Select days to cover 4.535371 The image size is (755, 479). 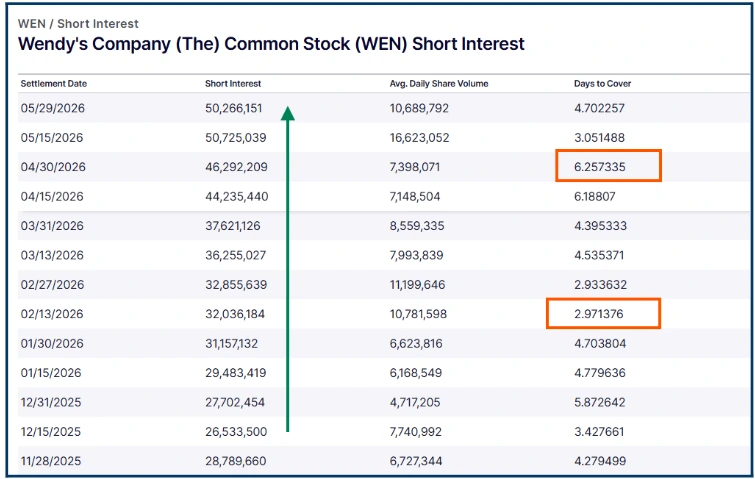599,255
